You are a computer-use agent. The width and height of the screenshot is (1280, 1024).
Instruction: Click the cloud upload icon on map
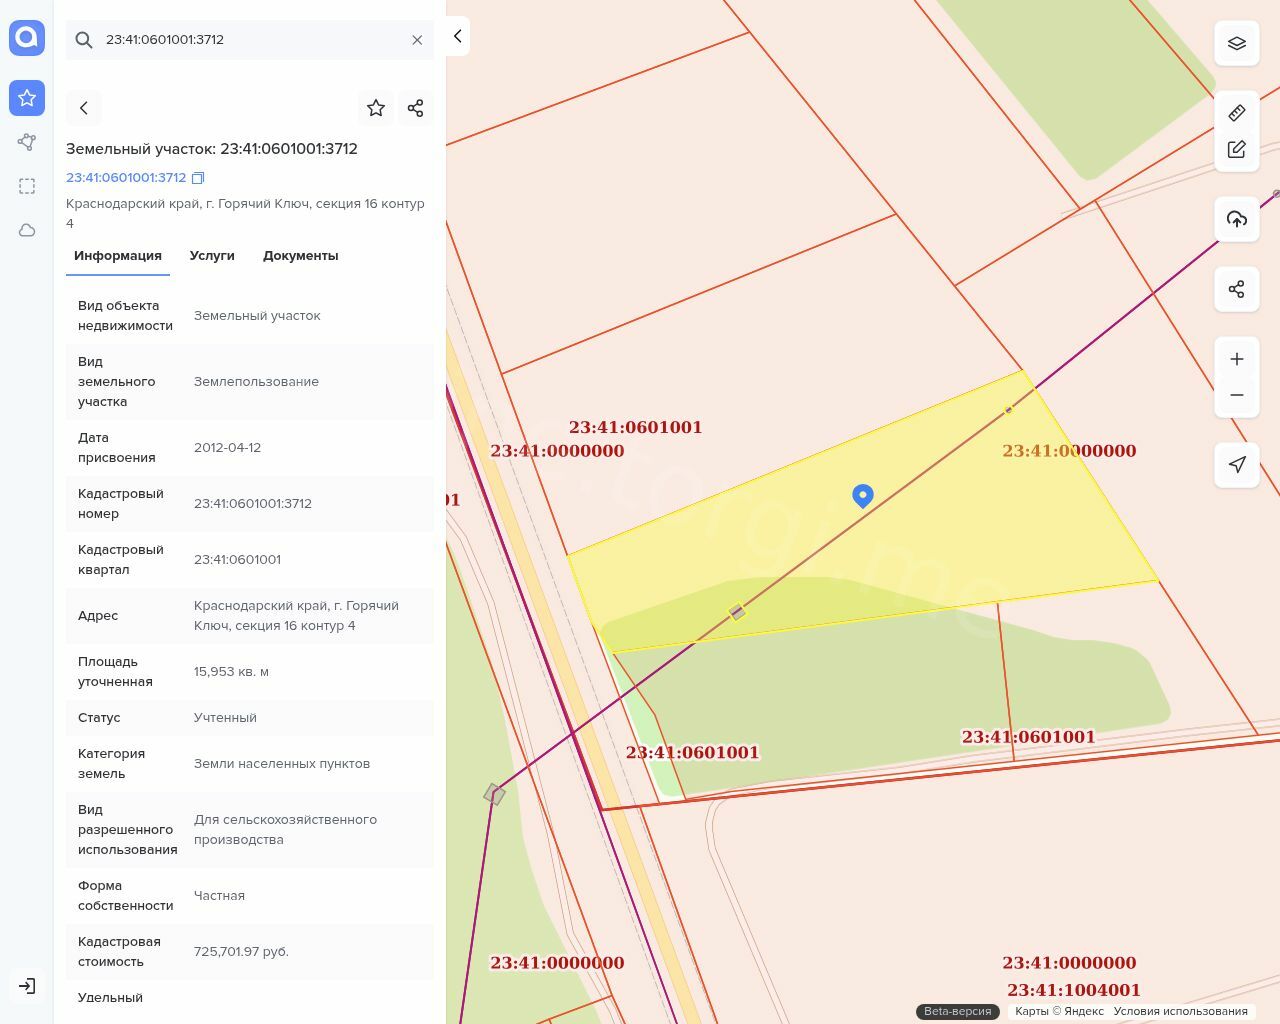coord(1236,219)
